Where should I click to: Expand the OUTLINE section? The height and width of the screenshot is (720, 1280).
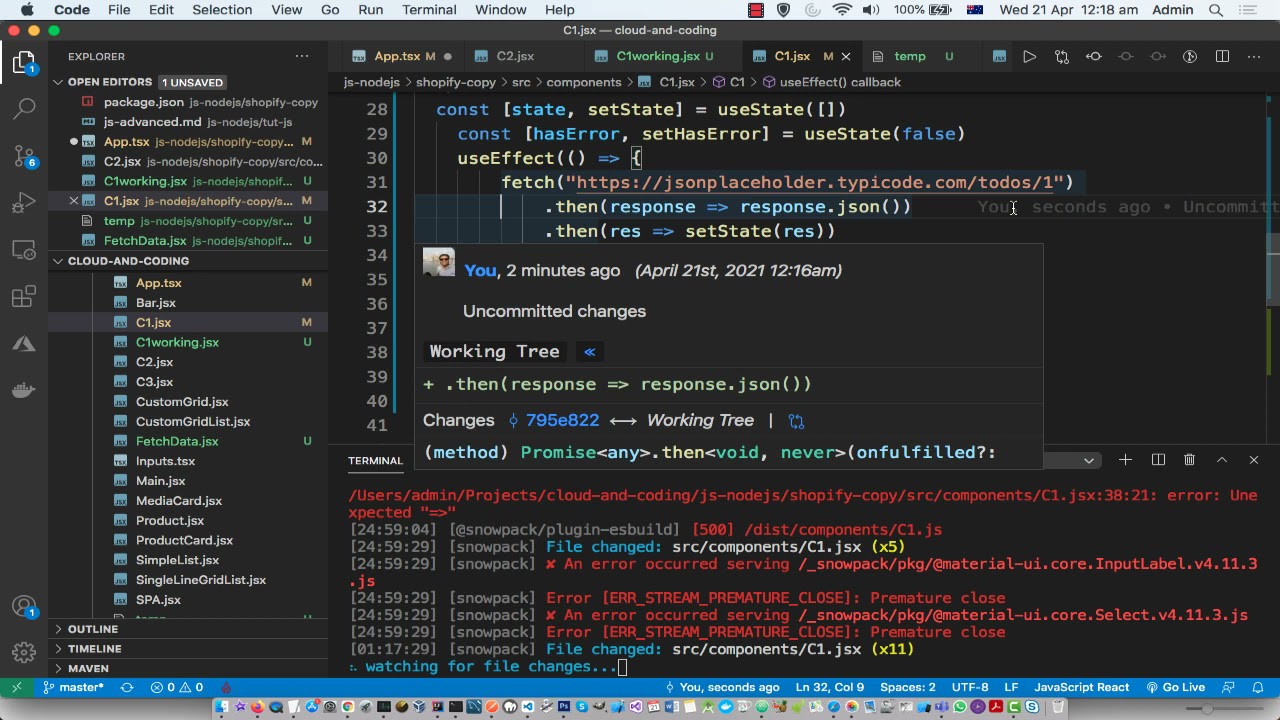pyautogui.click(x=93, y=629)
